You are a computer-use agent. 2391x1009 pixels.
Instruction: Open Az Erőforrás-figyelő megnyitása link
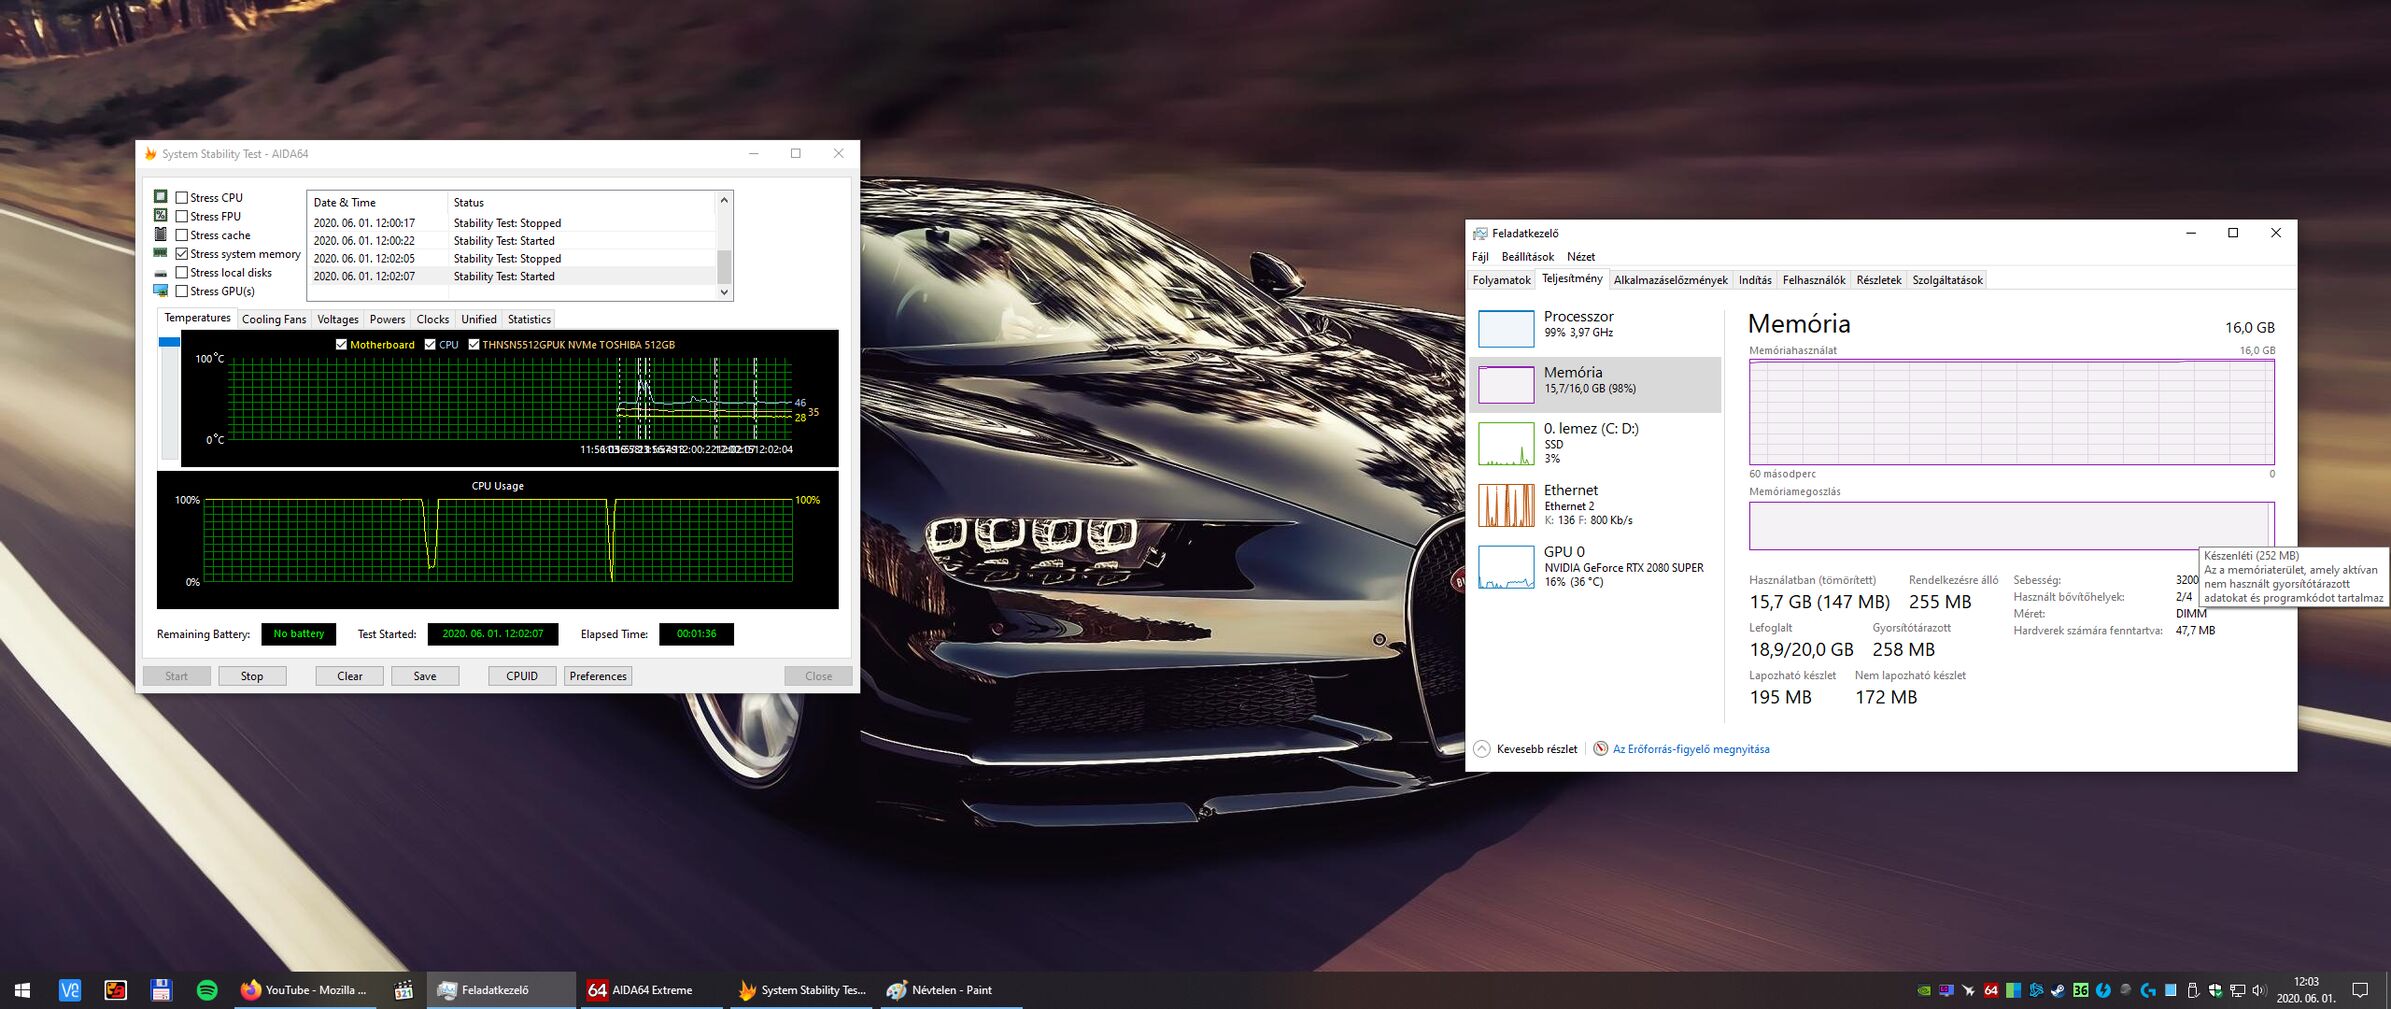pos(1691,749)
